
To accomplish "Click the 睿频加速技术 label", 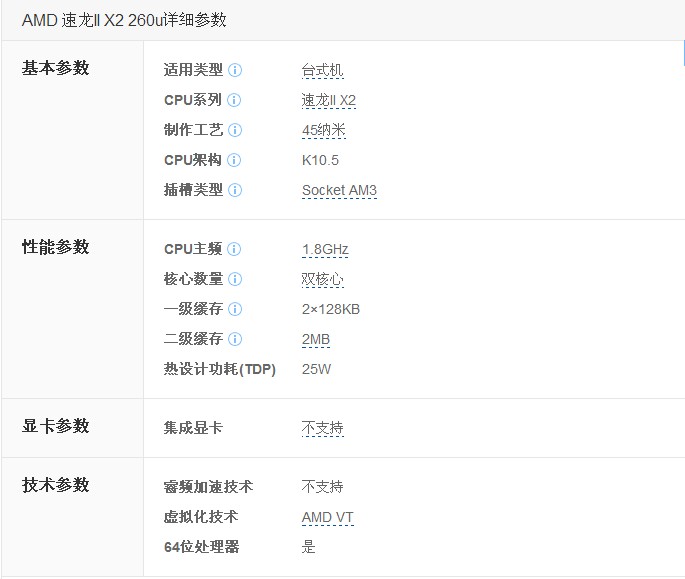I will point(208,486).
